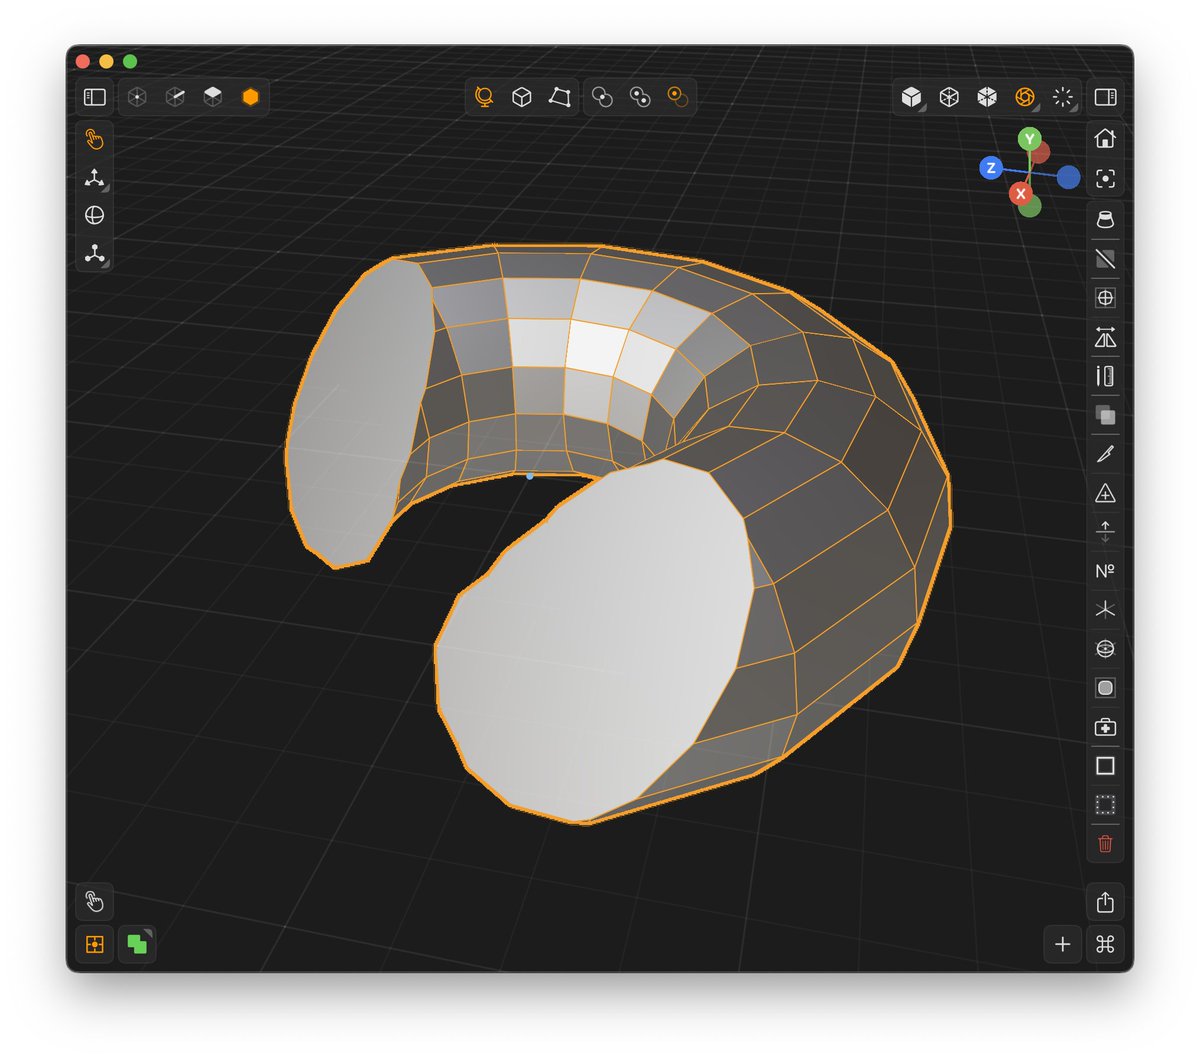Screen dimensions: 1200x1060
Task: Switch viewport to wireframe shading
Action: 949,96
